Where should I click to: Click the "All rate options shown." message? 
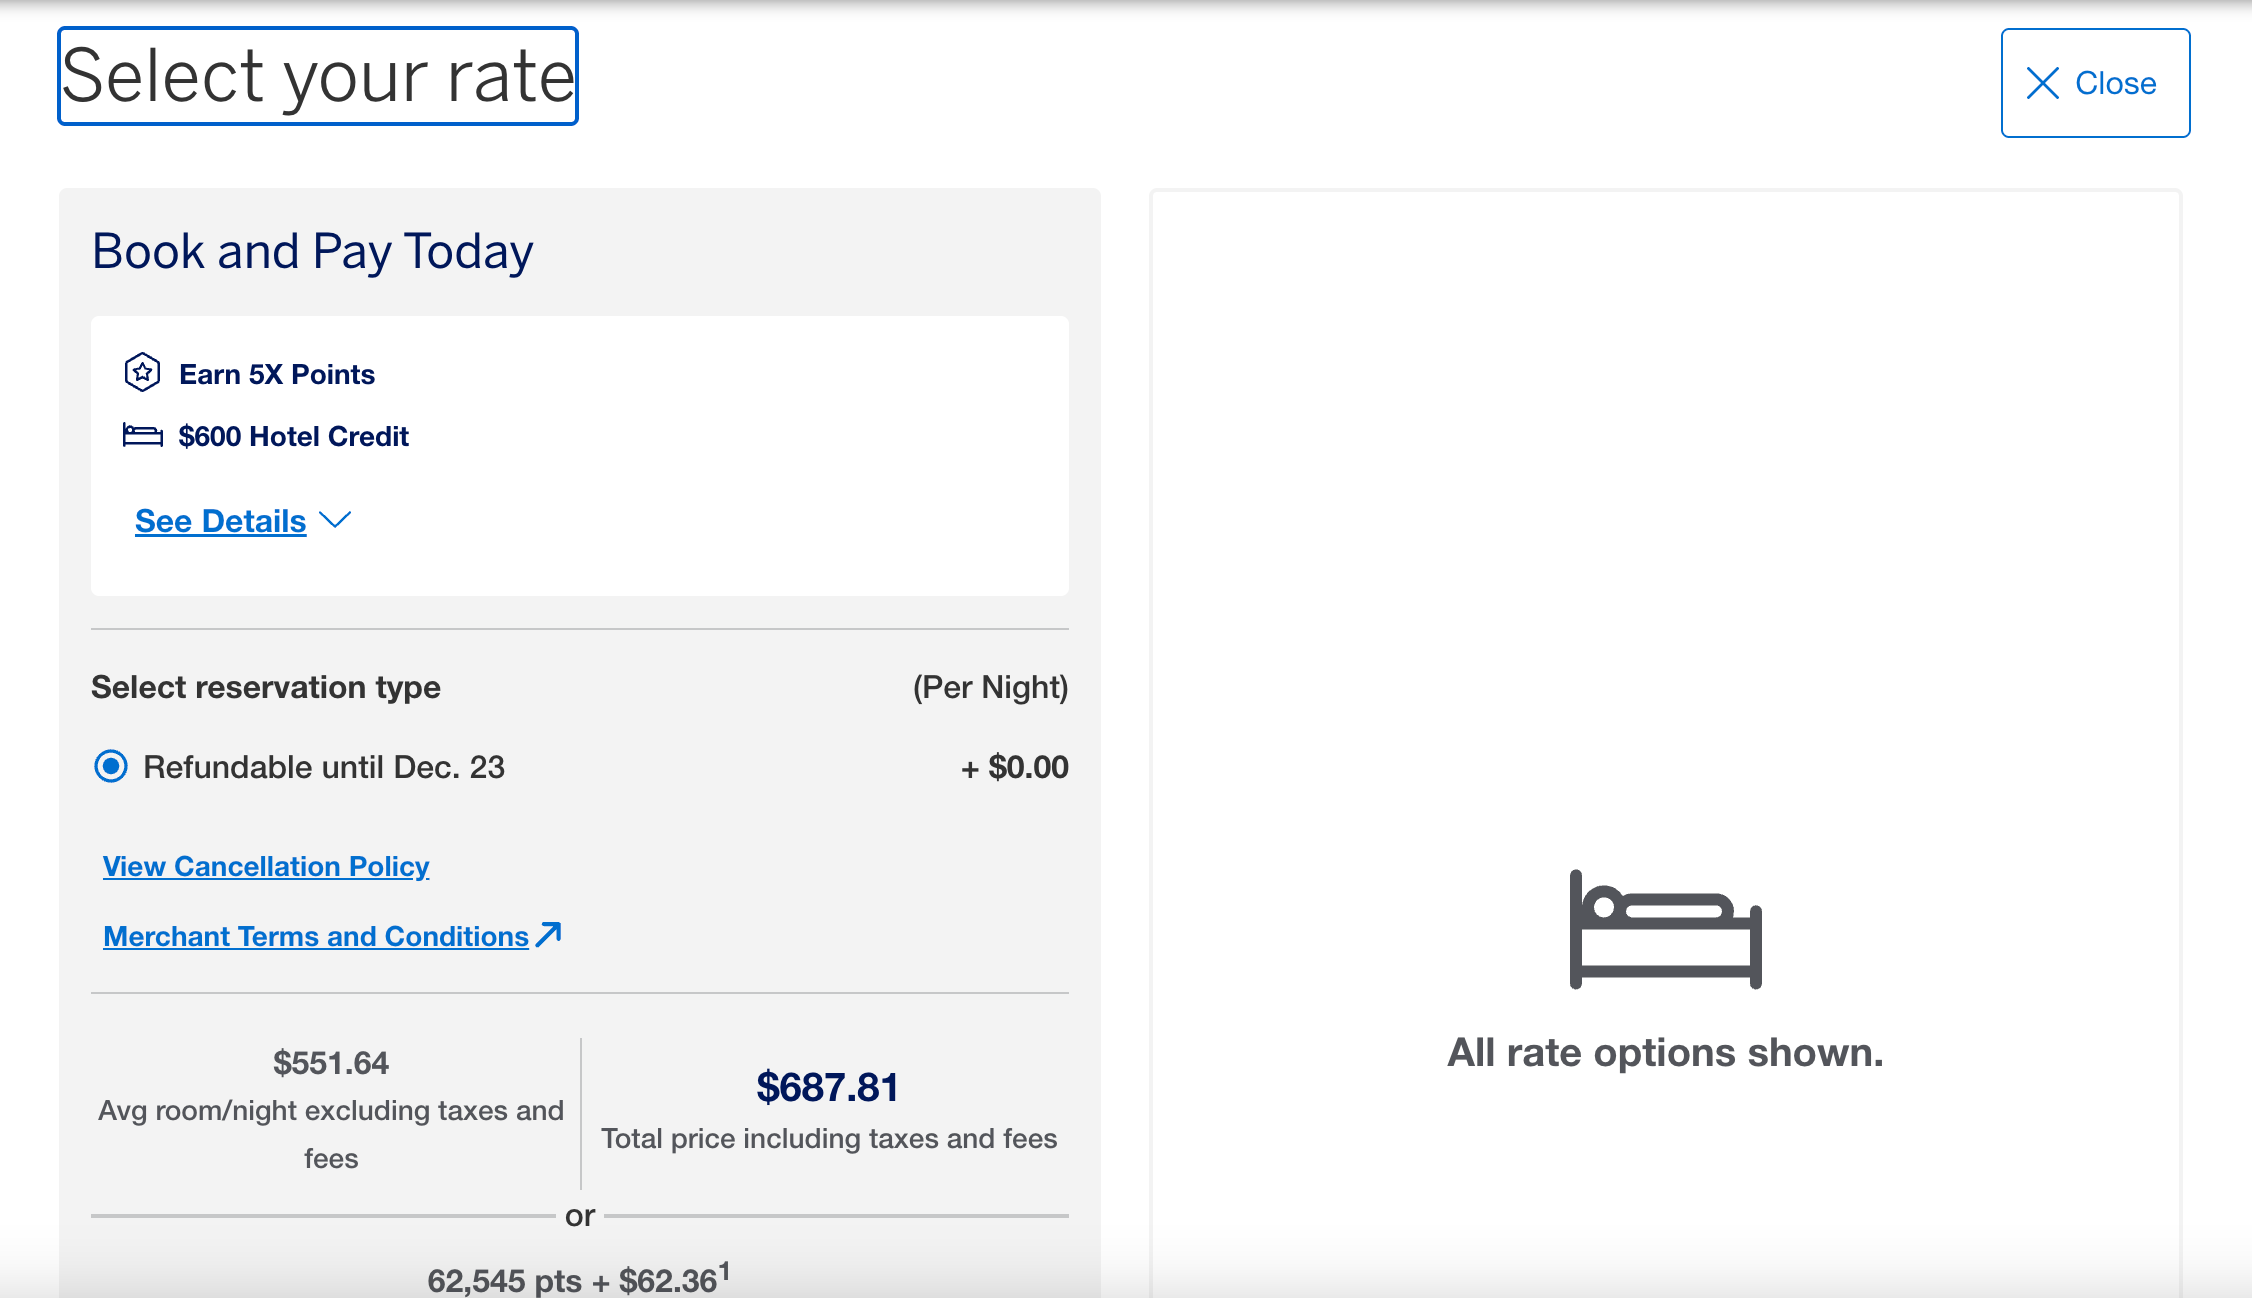tap(1665, 1052)
